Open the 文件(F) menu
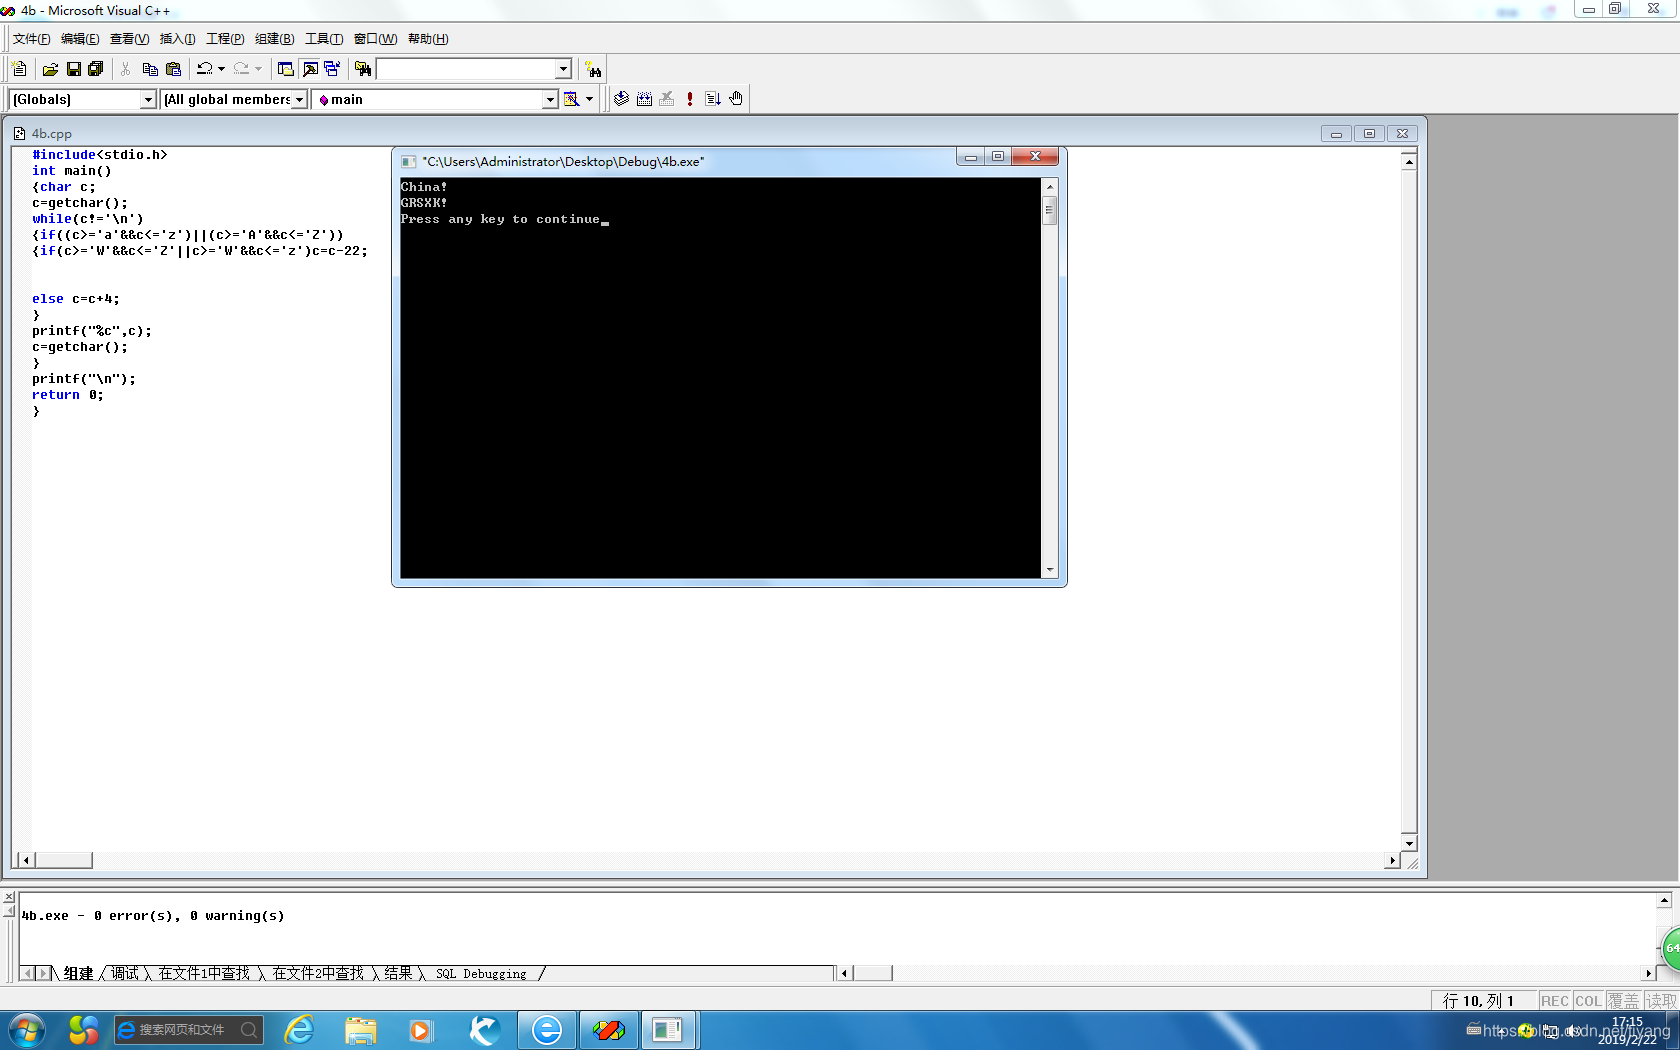Screen dimensions: 1680x1050 [31, 39]
